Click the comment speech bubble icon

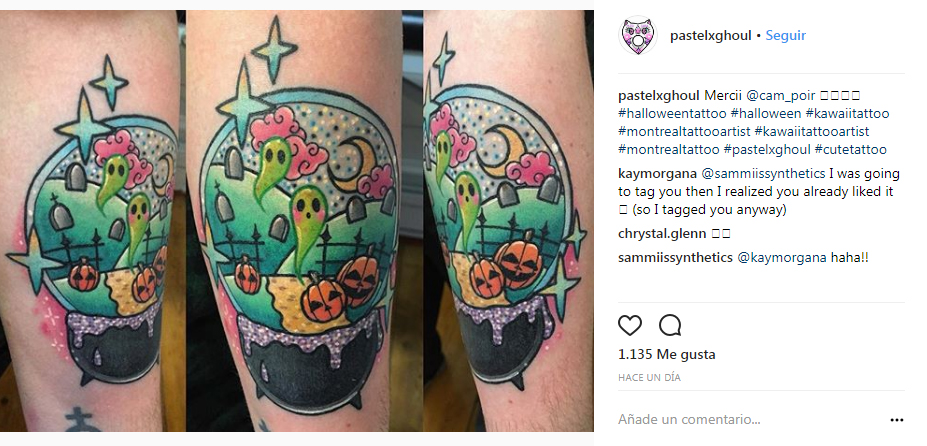[x=670, y=325]
